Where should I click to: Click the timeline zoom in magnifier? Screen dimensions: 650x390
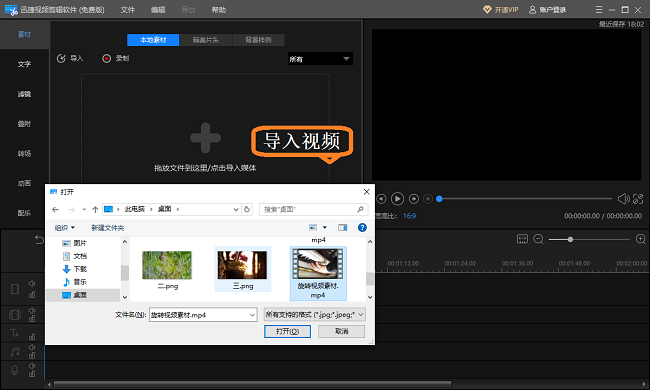(x=640, y=239)
